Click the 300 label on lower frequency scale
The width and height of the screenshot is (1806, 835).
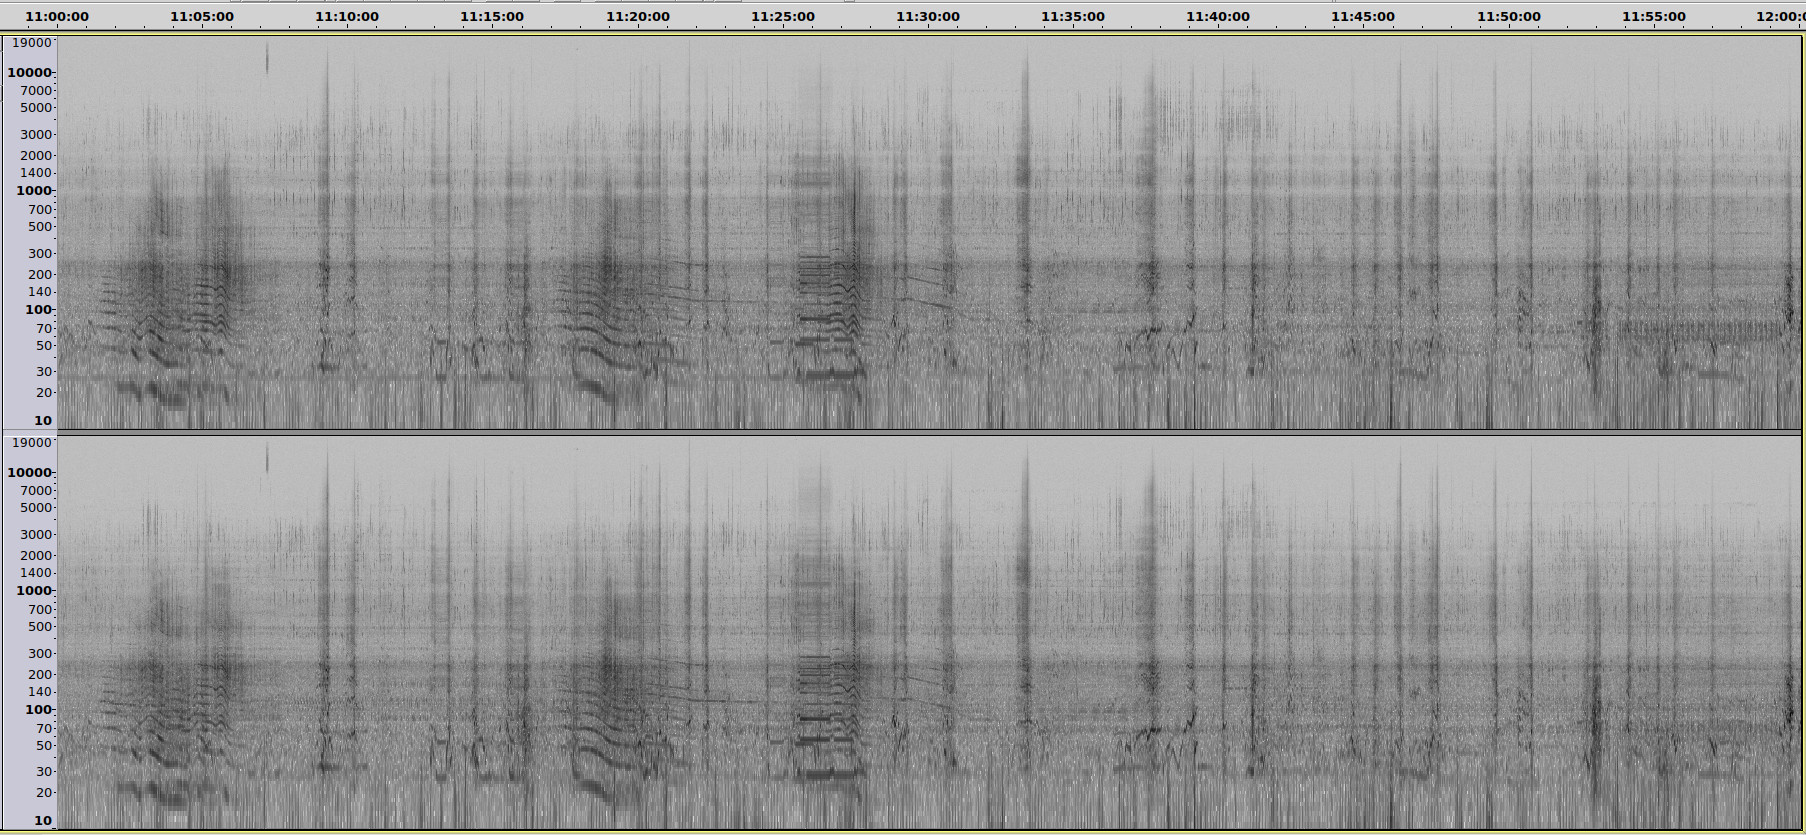(39, 654)
